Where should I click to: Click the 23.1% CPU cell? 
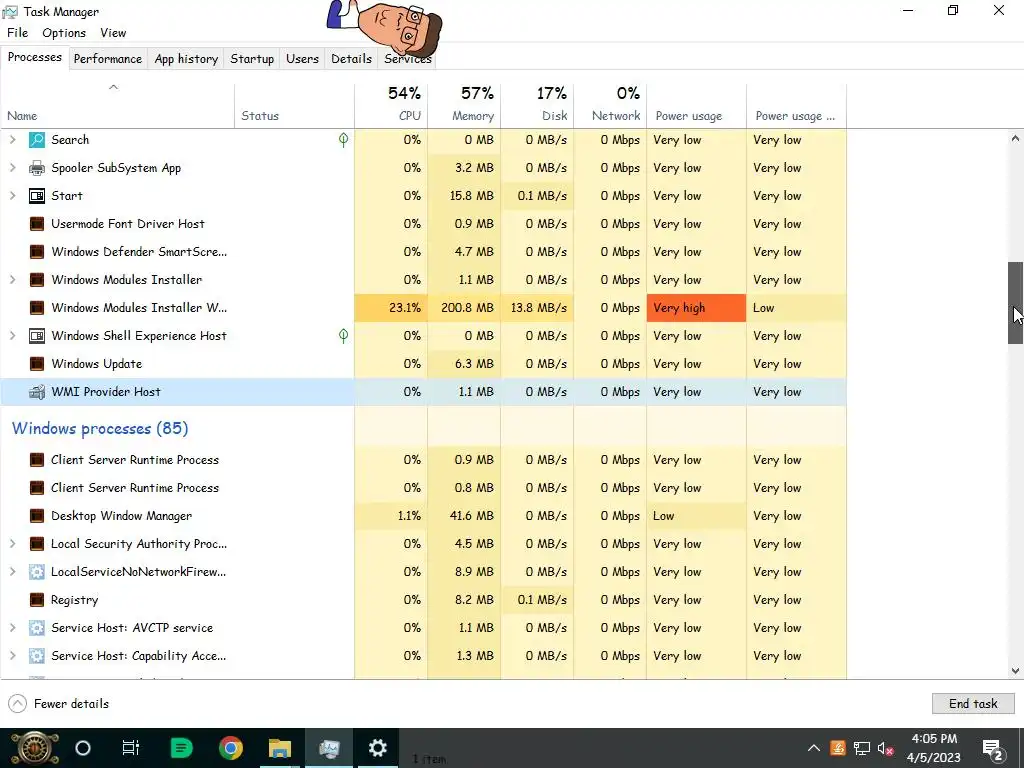coord(391,308)
